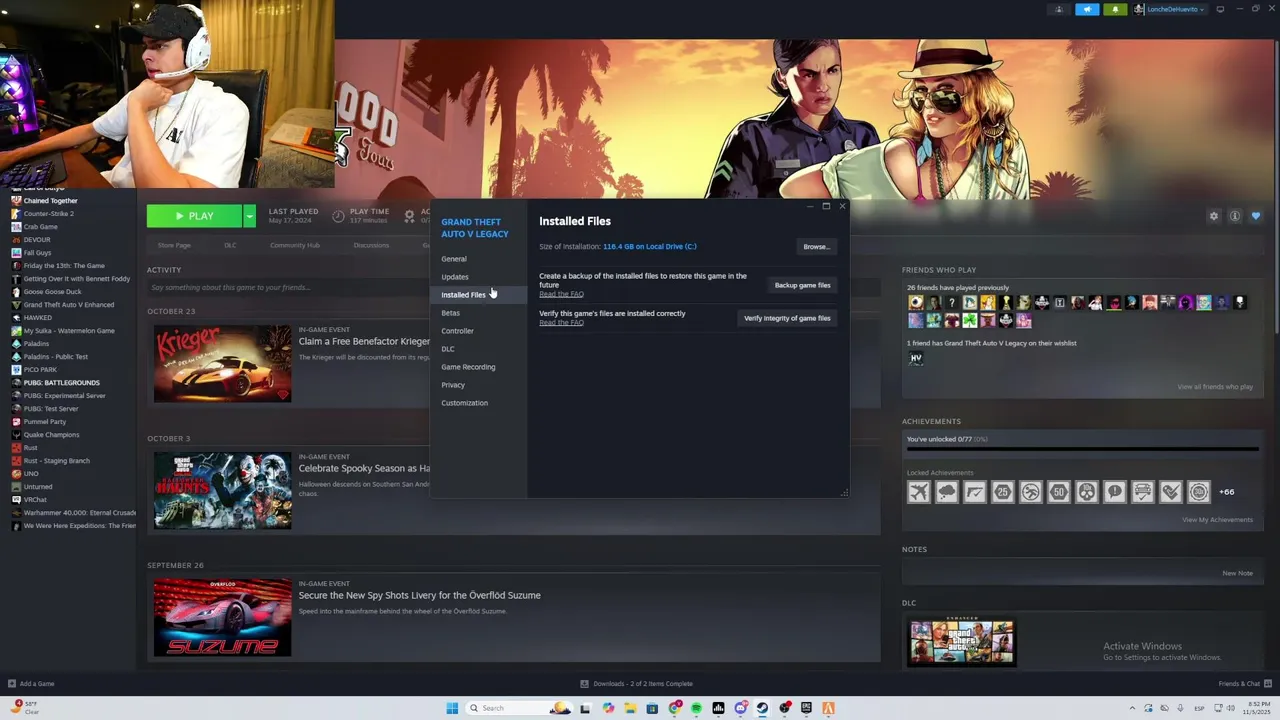Open Read the FAQ link under verify
The width and height of the screenshot is (1280, 720).
(x=561, y=322)
